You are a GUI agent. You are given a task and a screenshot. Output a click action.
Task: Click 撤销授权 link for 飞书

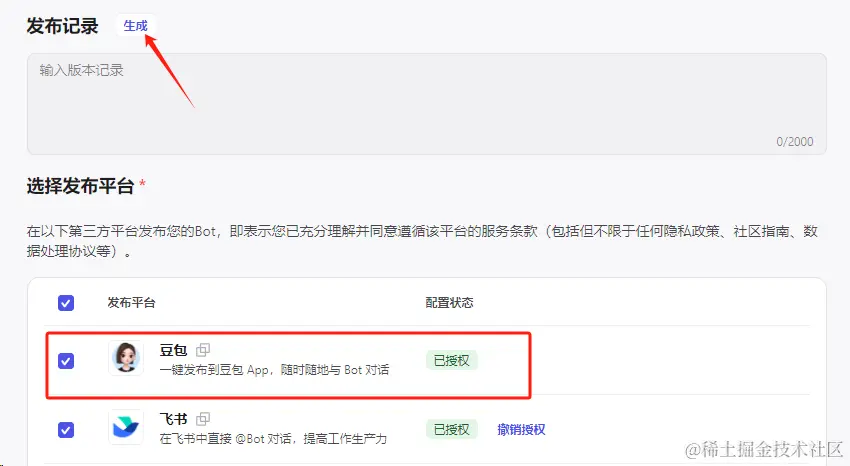click(521, 430)
